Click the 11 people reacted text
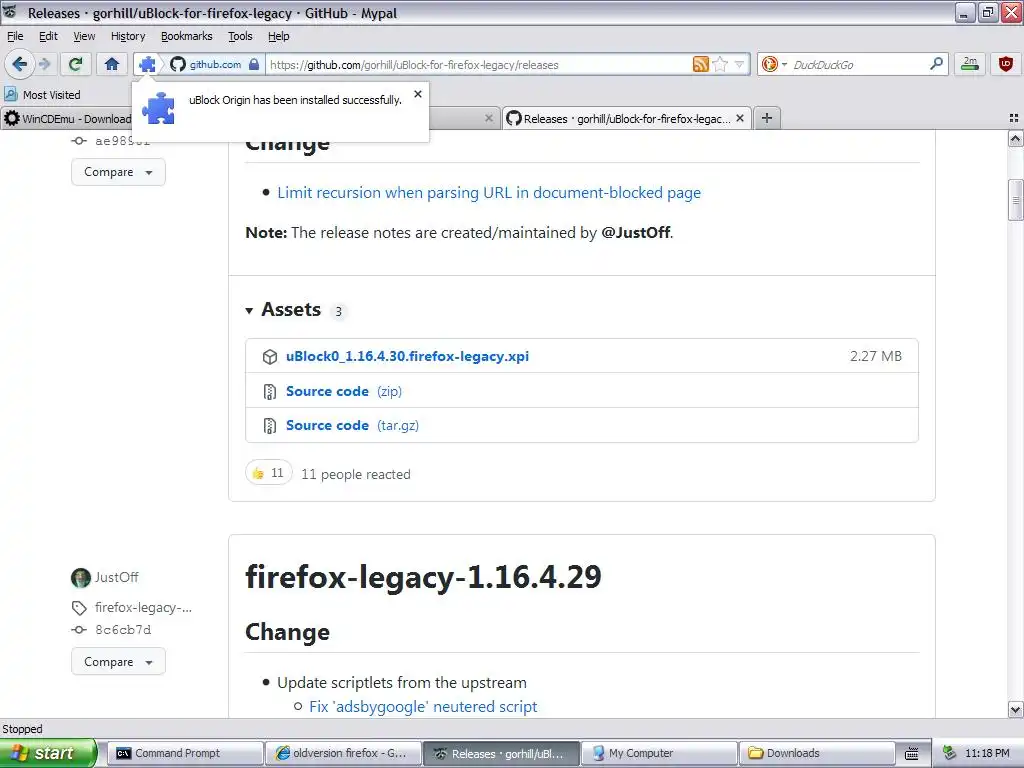The image size is (1024, 768). pos(355,474)
